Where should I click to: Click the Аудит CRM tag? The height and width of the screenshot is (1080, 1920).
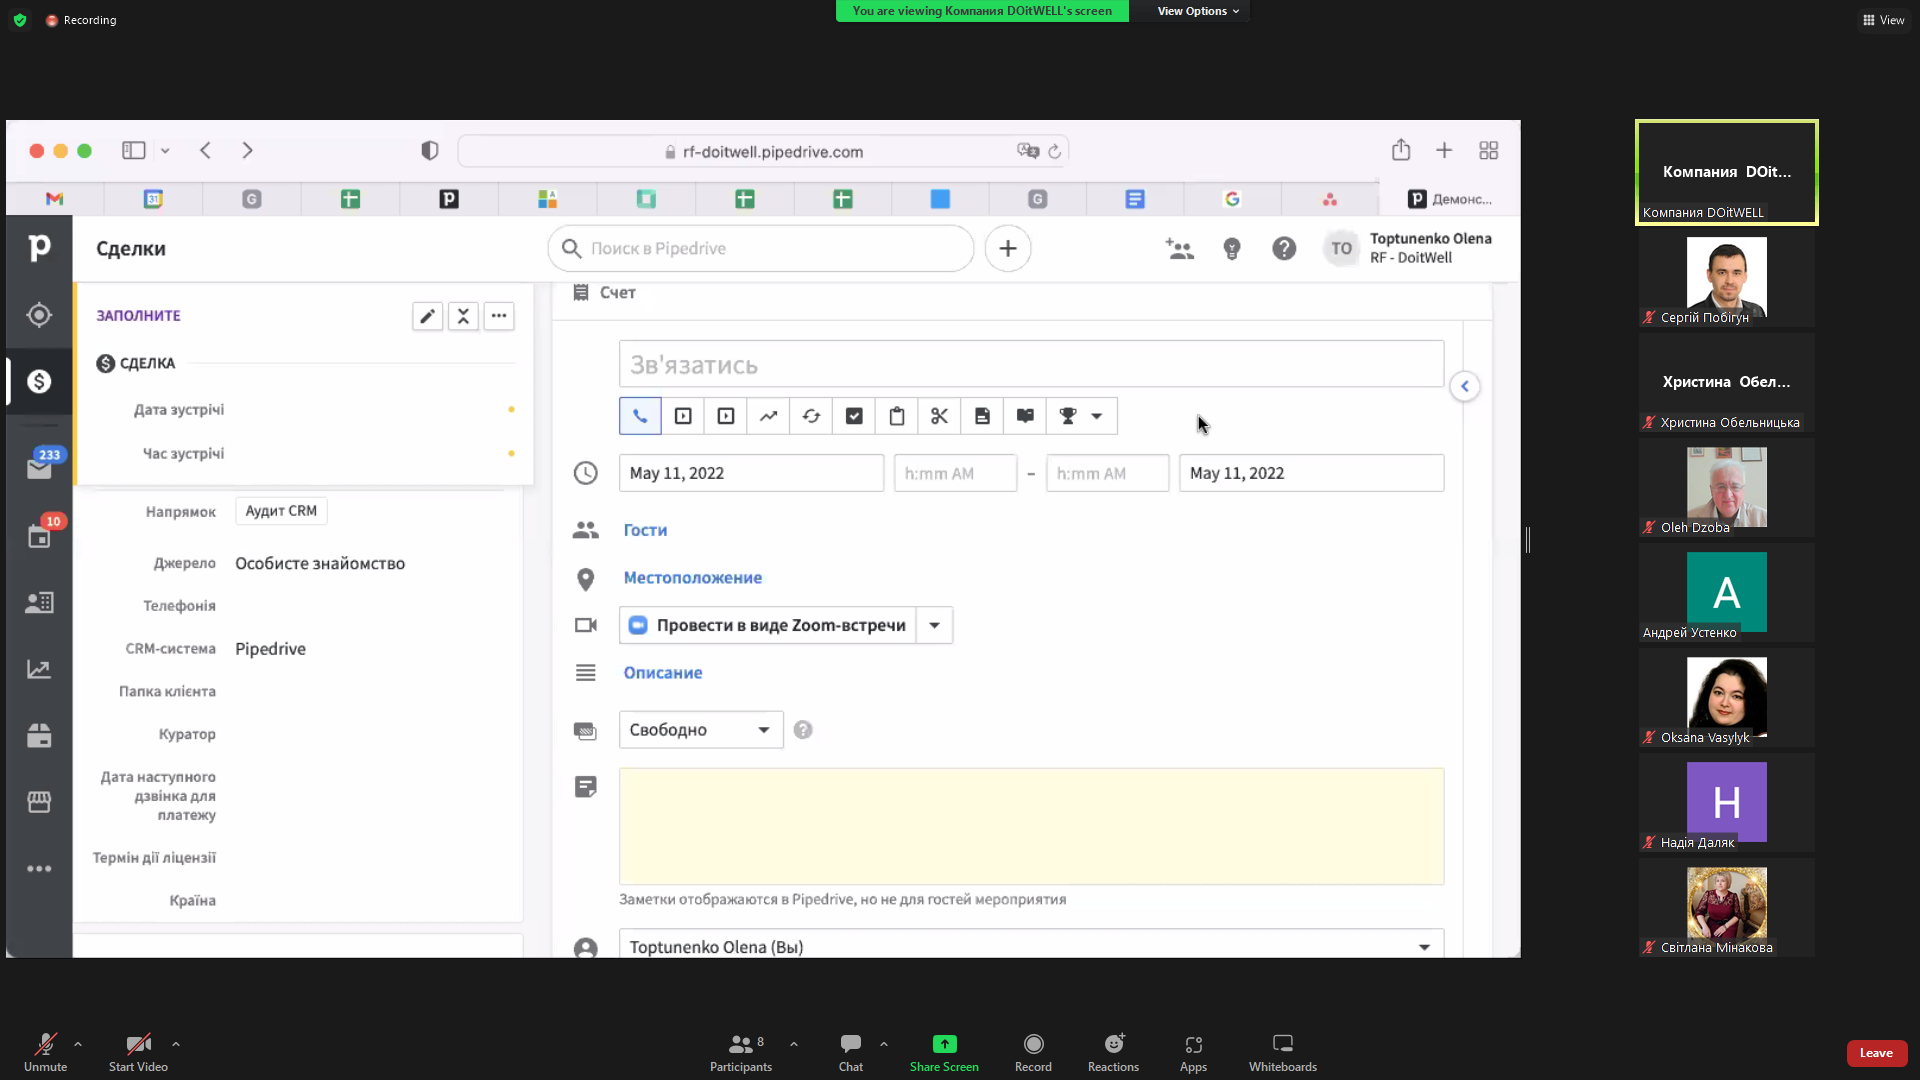281,511
